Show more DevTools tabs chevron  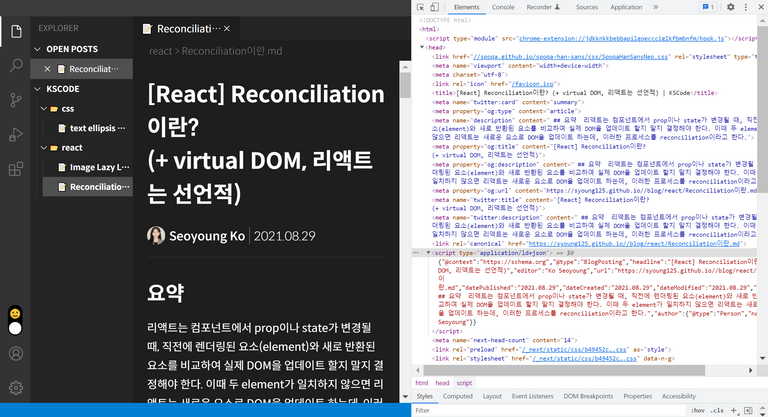pyautogui.click(x=655, y=7)
